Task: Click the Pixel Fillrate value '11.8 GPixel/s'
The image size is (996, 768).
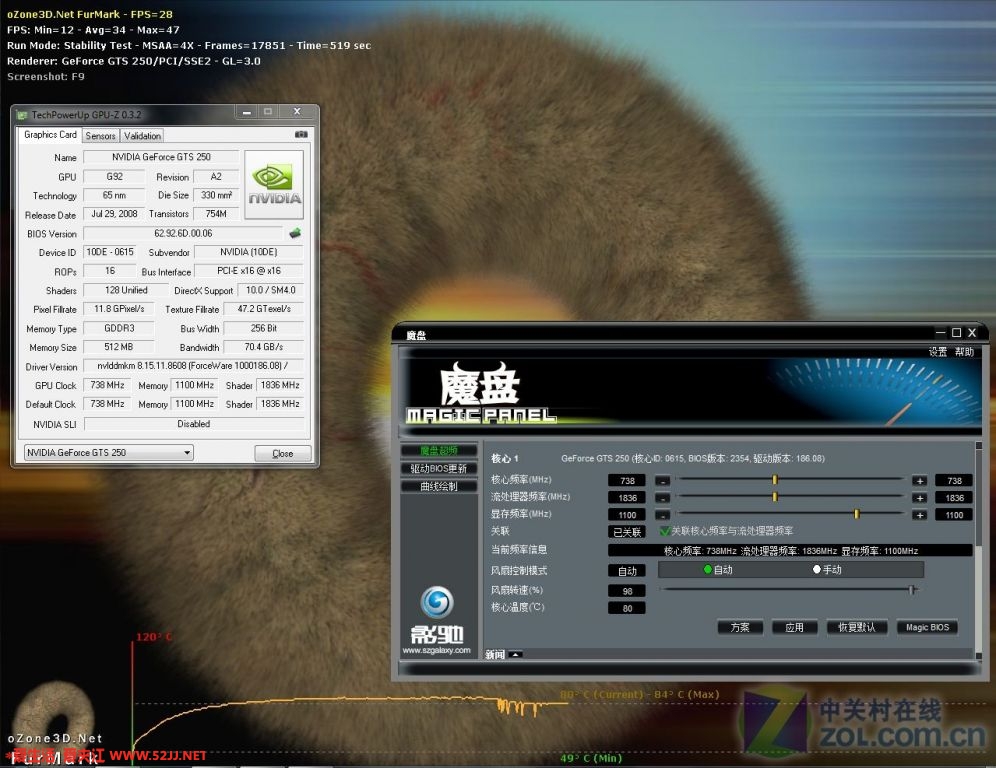Action: [119, 309]
